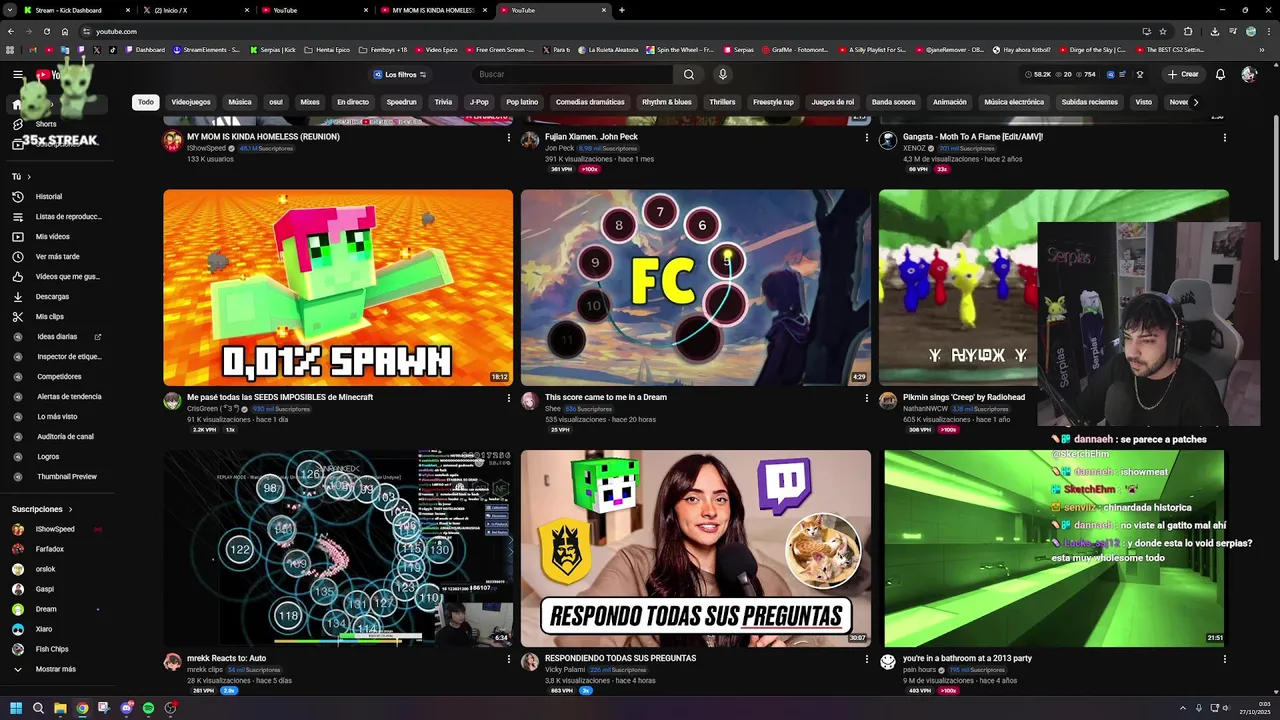The width and height of the screenshot is (1280, 720).
Task: Open File Explorer from the taskbar
Action: [x=60, y=708]
